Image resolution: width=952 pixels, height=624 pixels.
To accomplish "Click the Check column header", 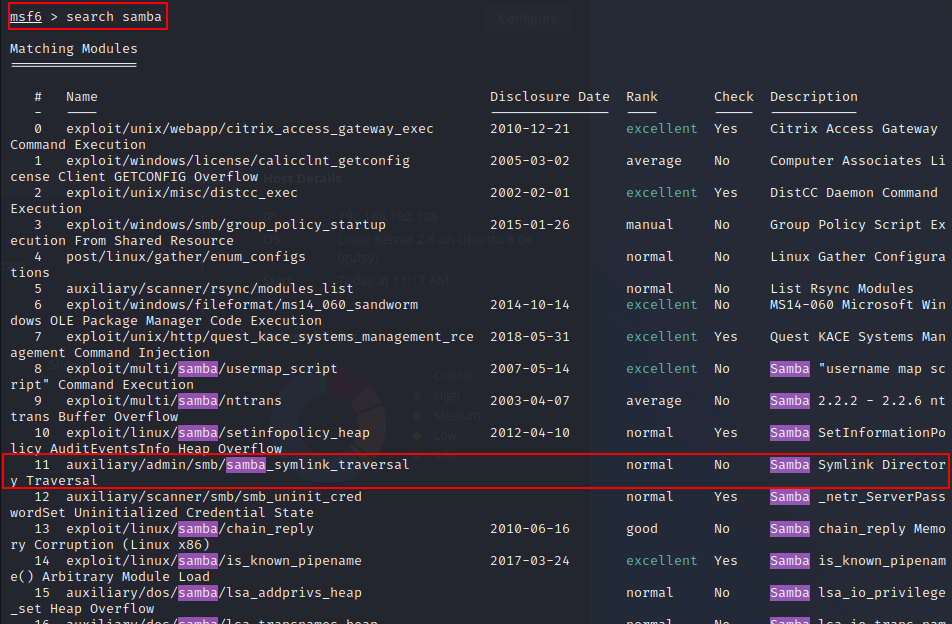I will [x=733, y=97].
